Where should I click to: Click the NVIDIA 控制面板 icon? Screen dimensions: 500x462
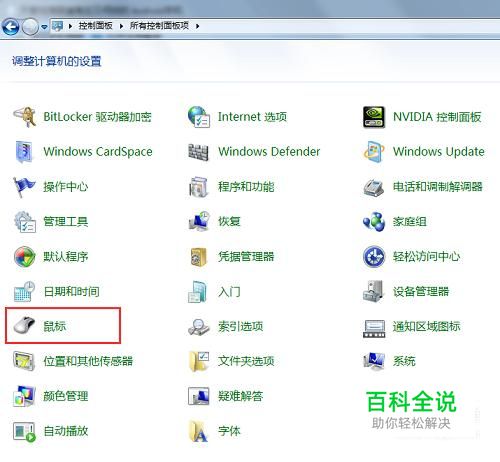point(374,117)
